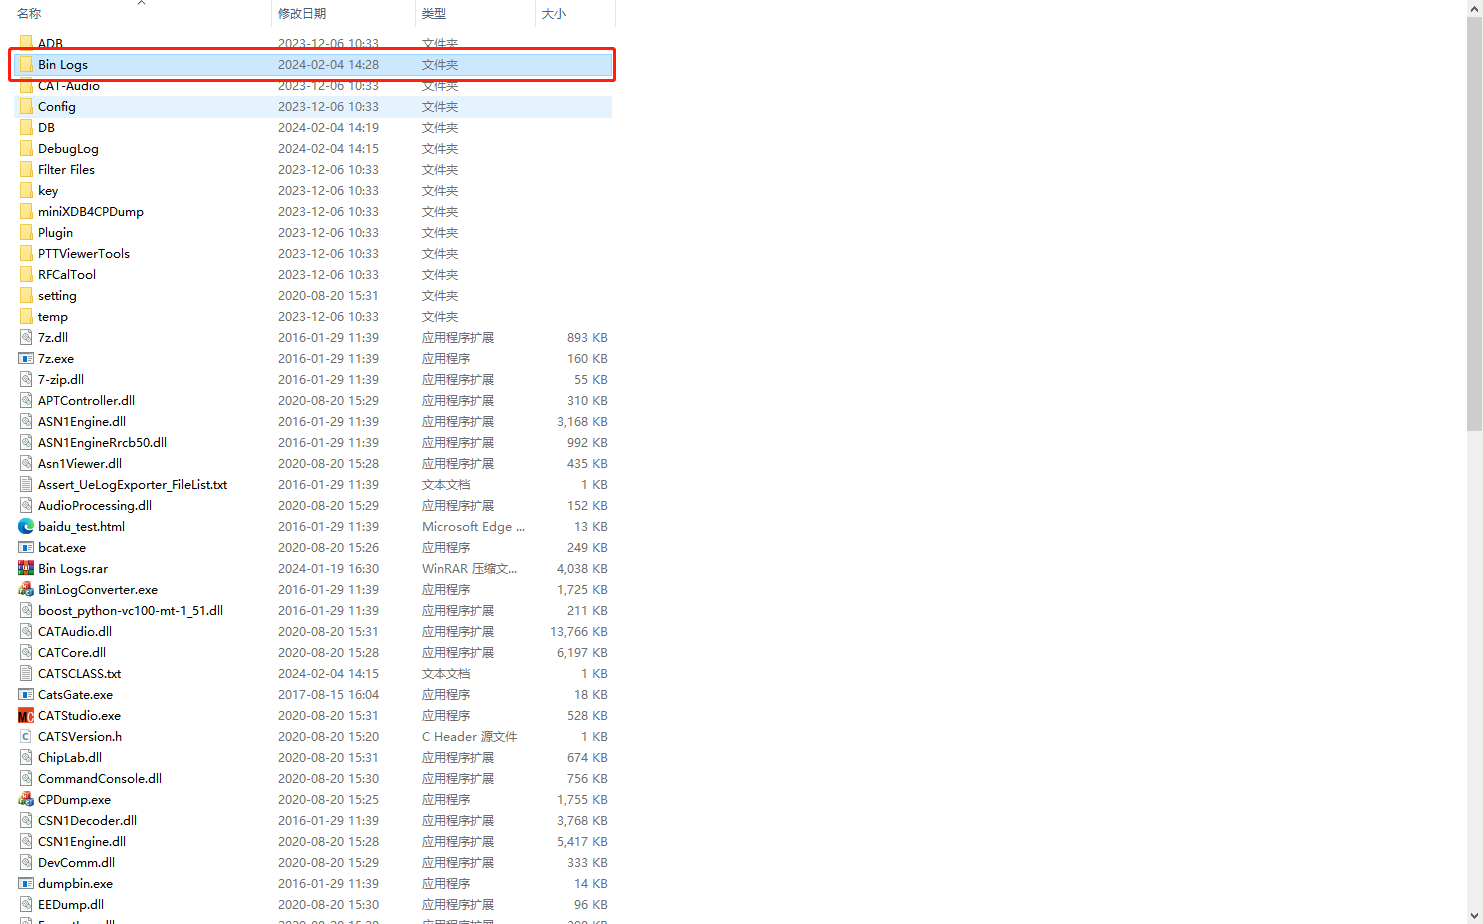Click the 2017-08-15 16:04 modified date
The height and width of the screenshot is (924, 1483).
(328, 694)
